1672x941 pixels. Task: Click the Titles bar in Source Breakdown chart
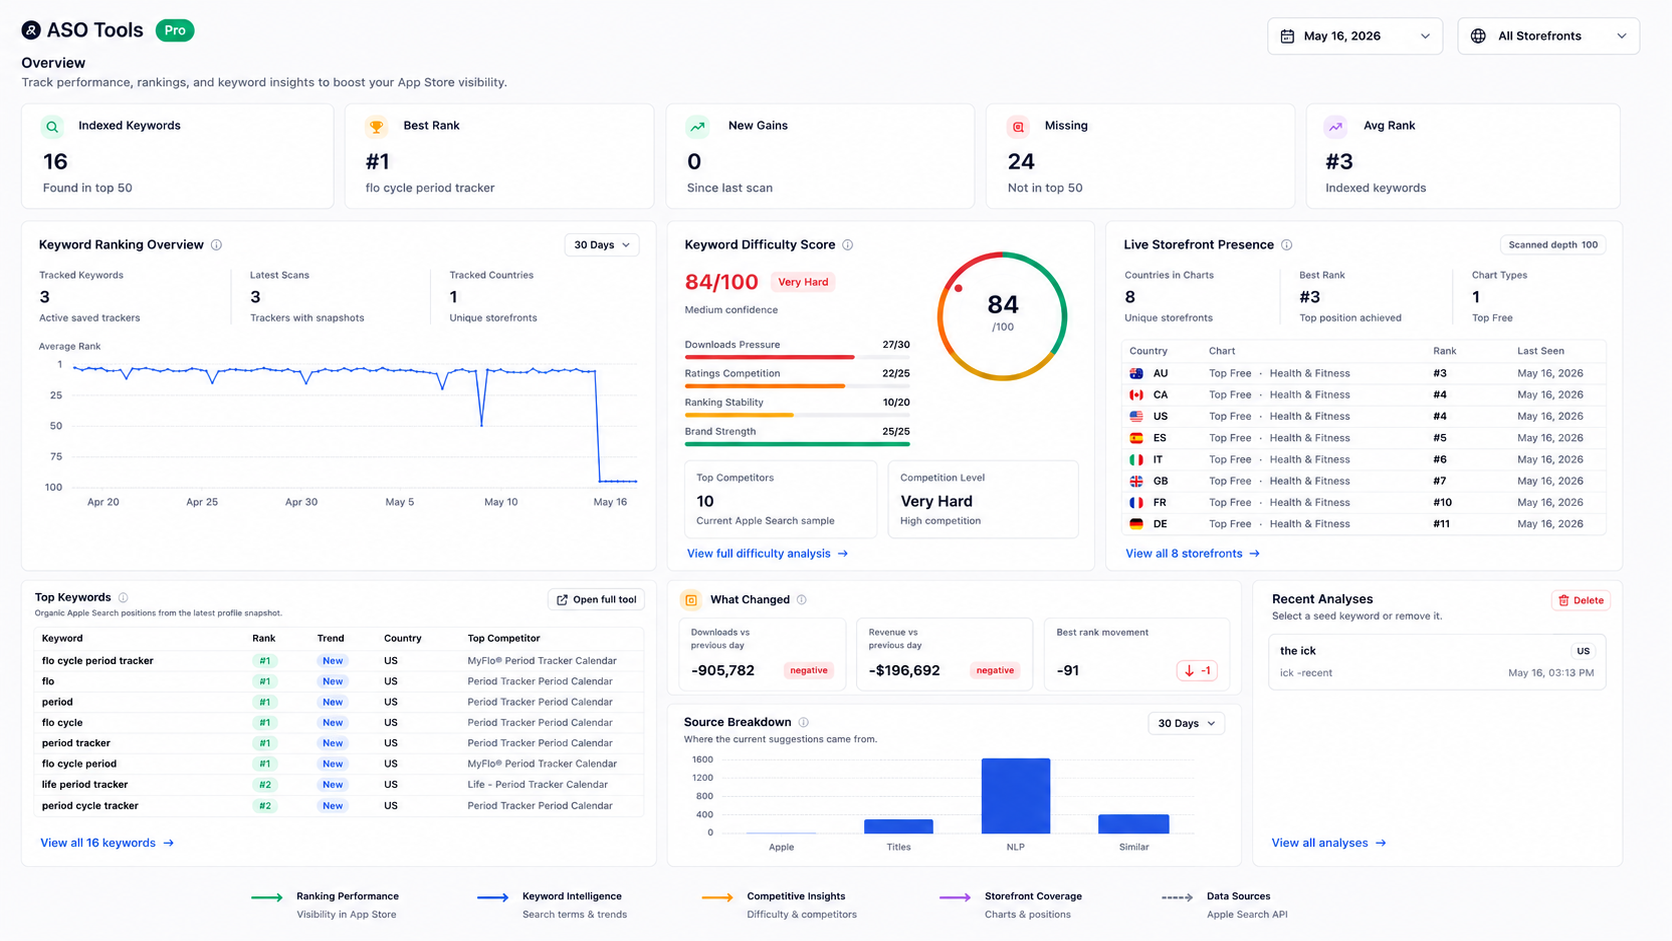[x=898, y=826]
